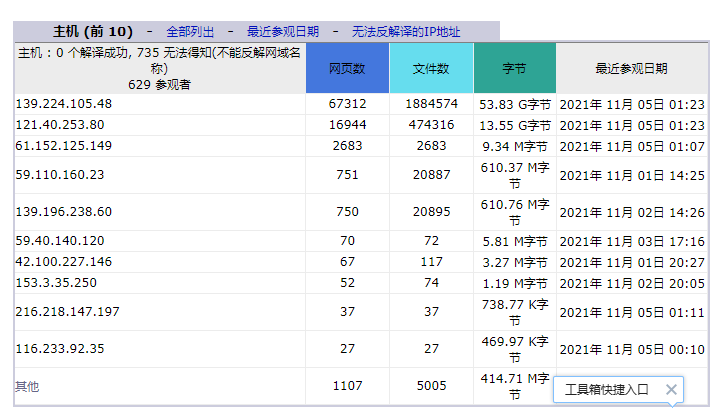
Task: Close the 工具箱快捷入口 popup
Action: click(x=671, y=390)
